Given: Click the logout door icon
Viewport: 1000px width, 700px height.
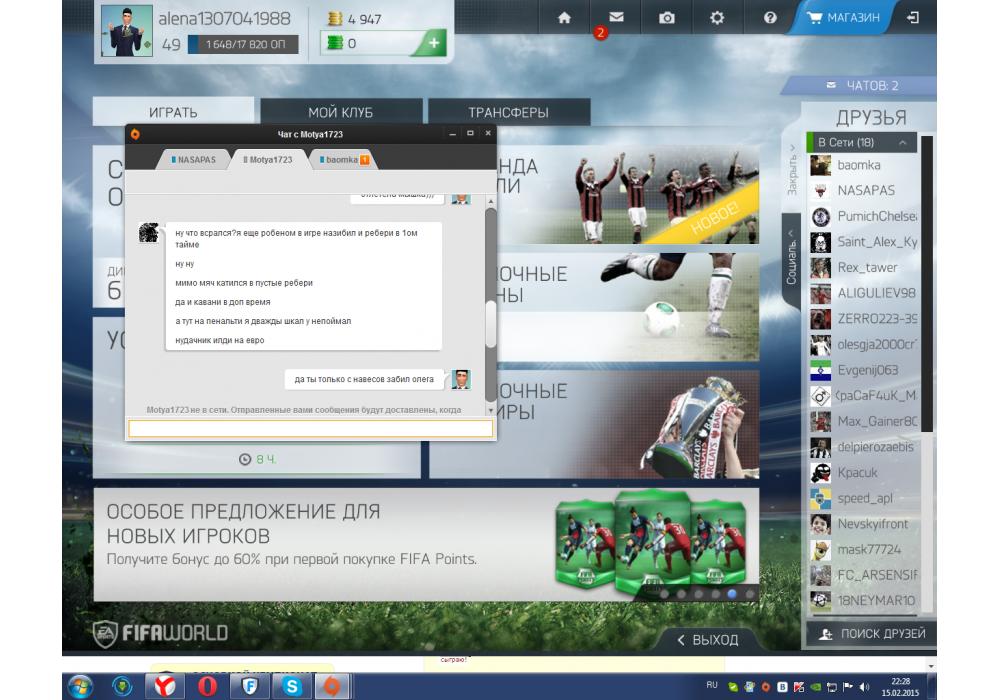Looking at the screenshot, I should click(913, 18).
